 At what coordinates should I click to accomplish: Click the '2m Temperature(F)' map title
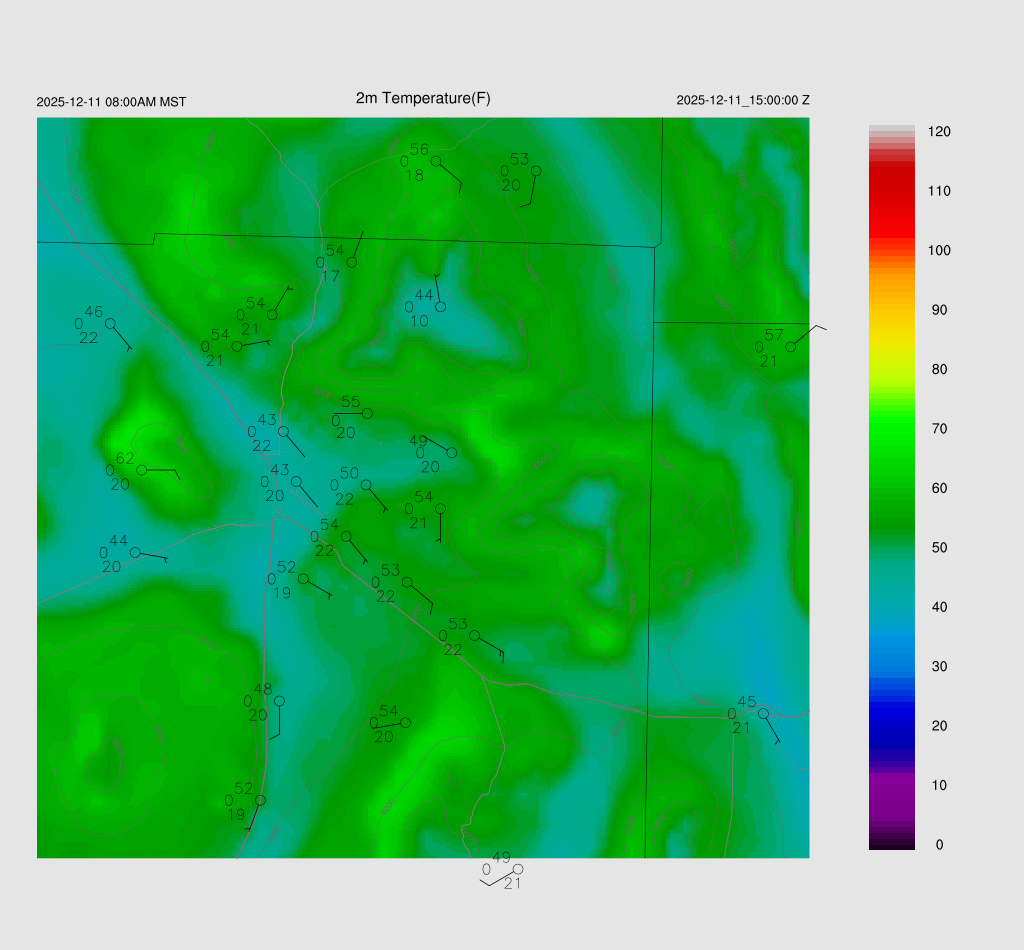click(423, 98)
